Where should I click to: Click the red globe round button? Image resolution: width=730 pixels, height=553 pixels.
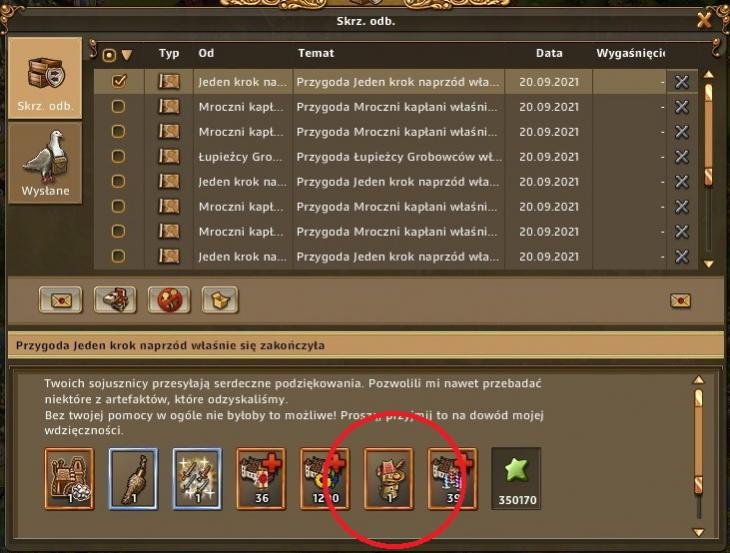169,300
